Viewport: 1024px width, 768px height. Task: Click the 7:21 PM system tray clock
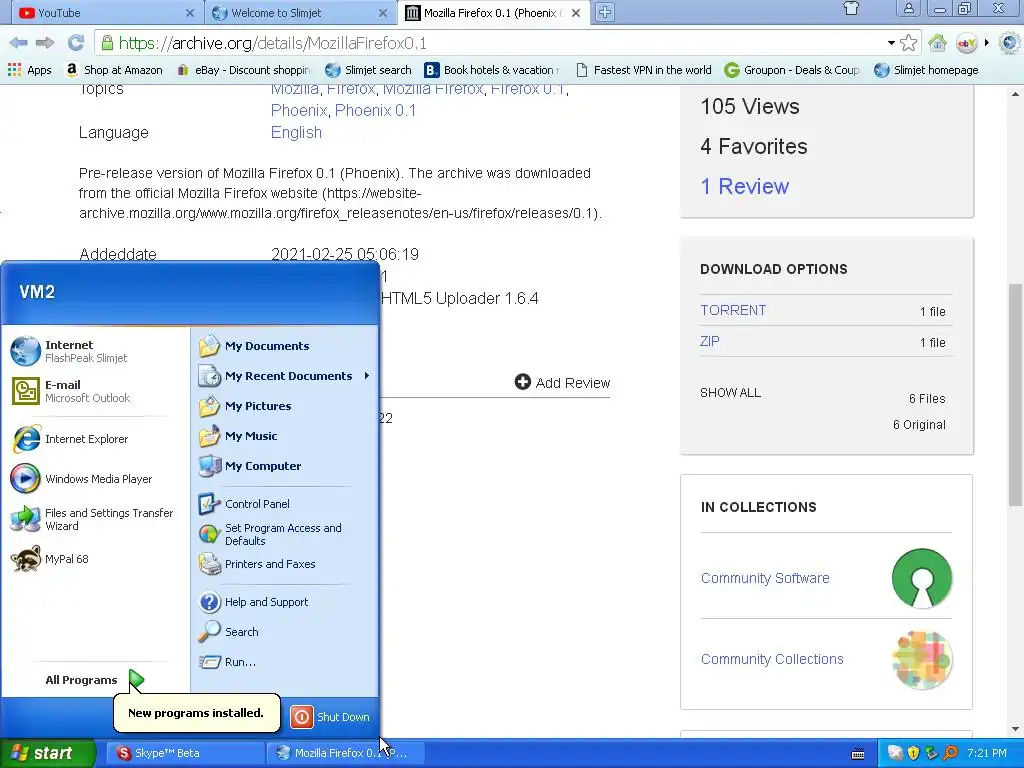tap(987, 753)
